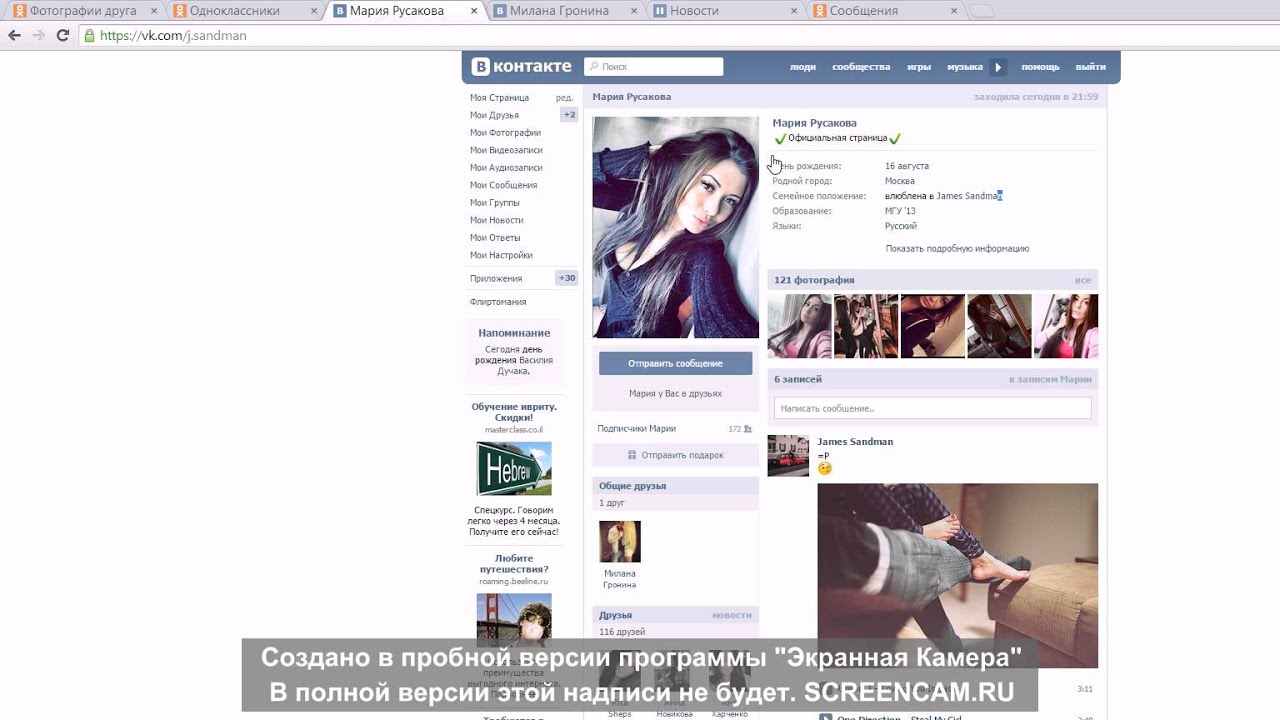The width and height of the screenshot is (1280, 720).
Task: Click the browser back arrow
Action: click(x=14, y=35)
